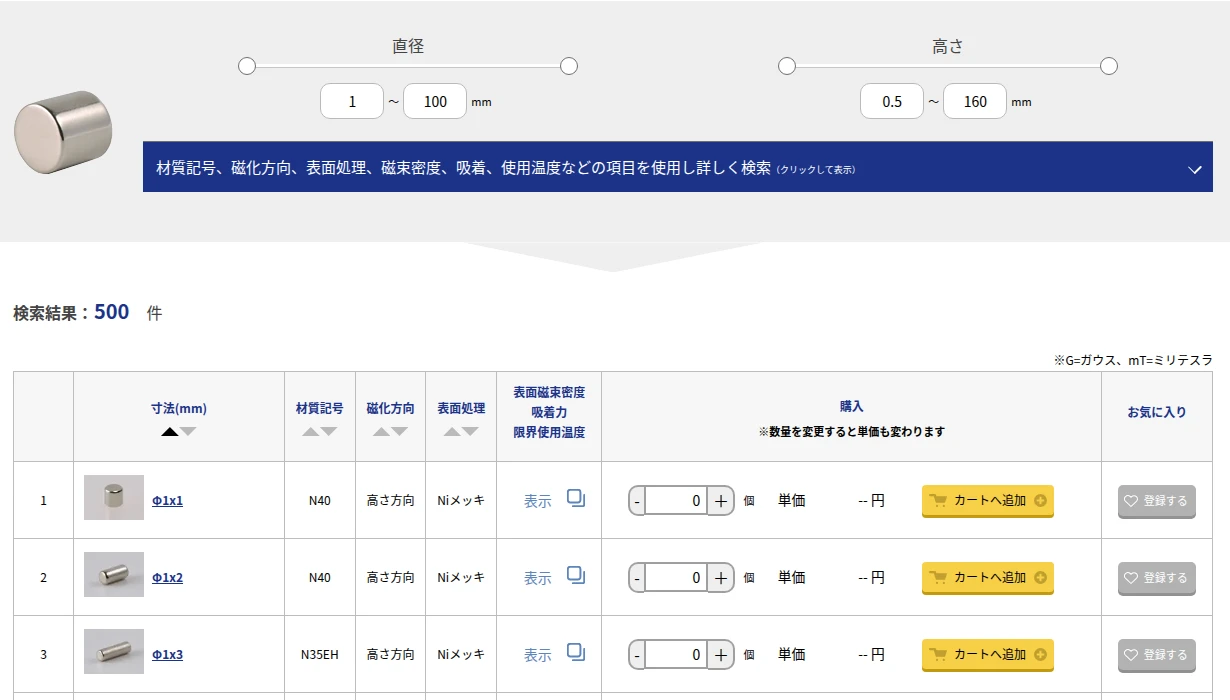The image size is (1230, 700).
Task: Register Φ1x2 as favorite
Action: pos(1157,578)
